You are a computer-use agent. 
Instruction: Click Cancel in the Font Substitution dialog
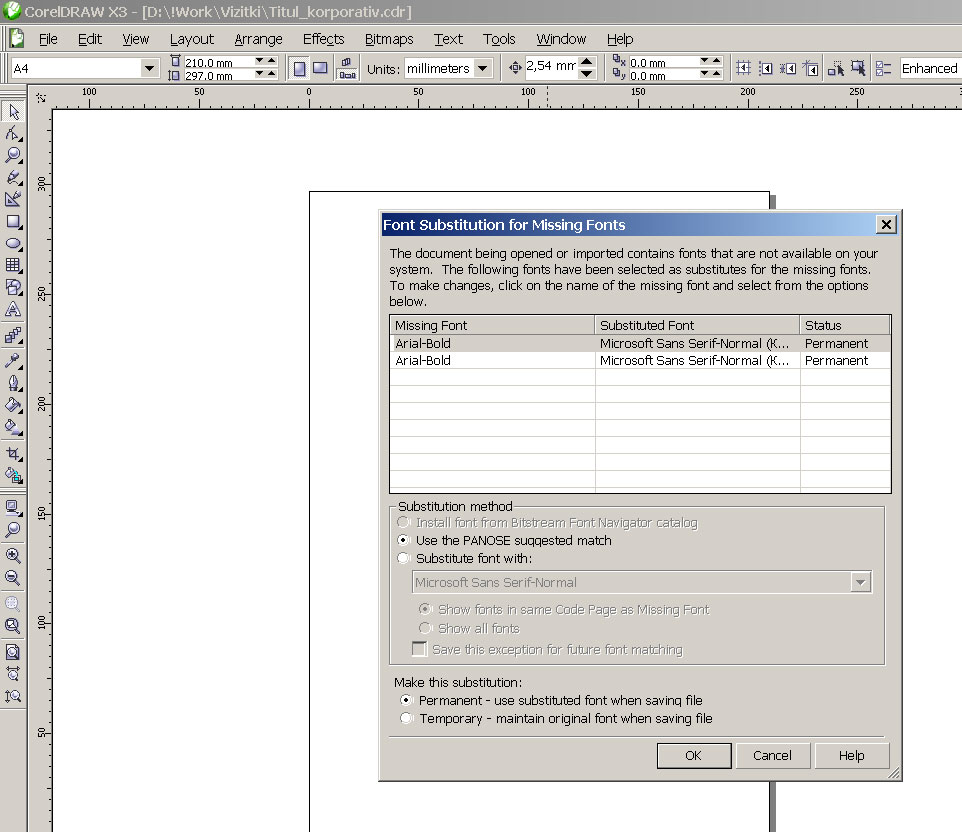click(772, 756)
